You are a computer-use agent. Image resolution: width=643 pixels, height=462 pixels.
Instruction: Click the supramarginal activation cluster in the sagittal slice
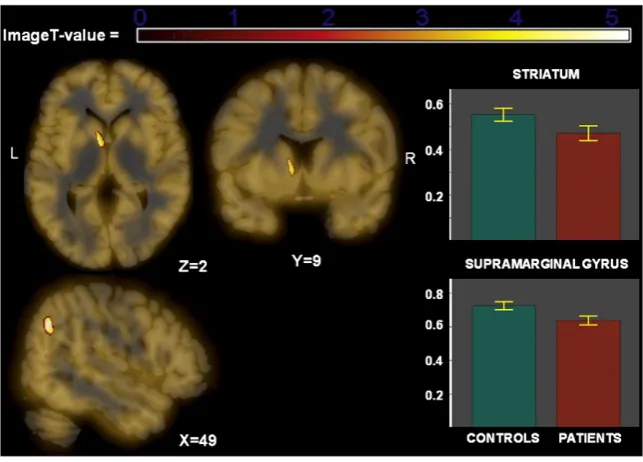[x=48, y=325]
